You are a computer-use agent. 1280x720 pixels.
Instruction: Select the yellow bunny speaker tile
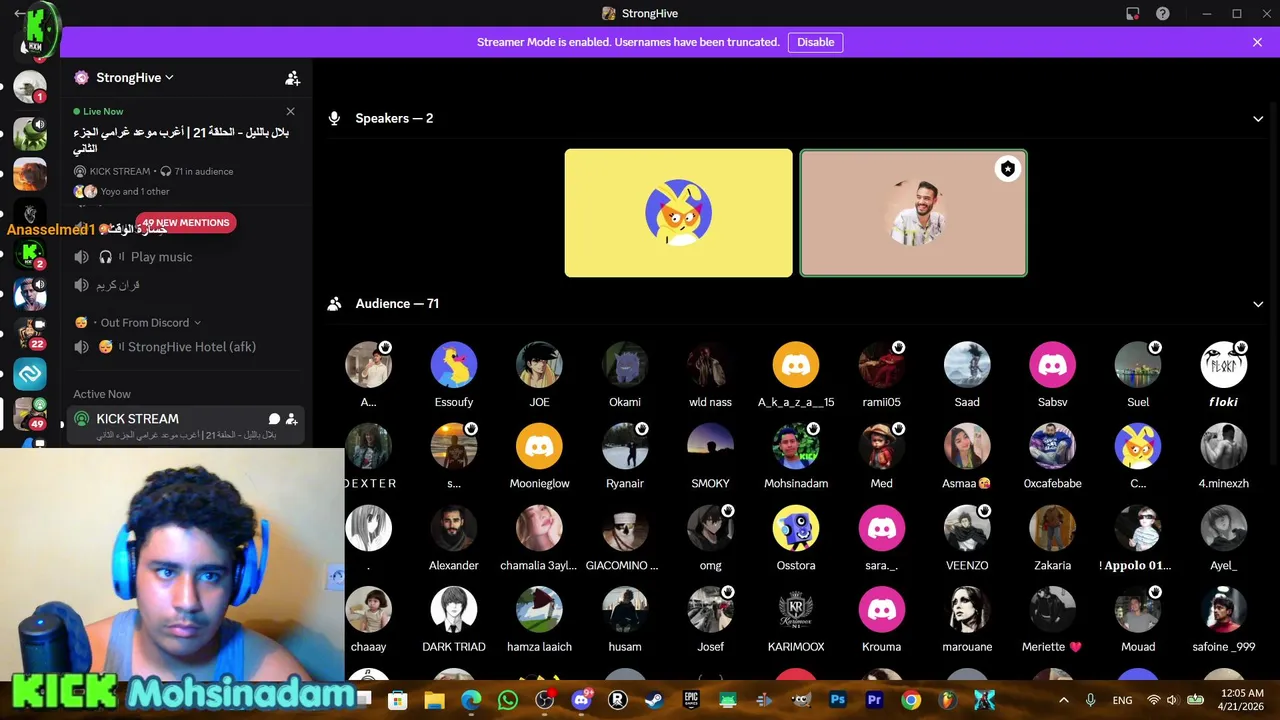678,213
